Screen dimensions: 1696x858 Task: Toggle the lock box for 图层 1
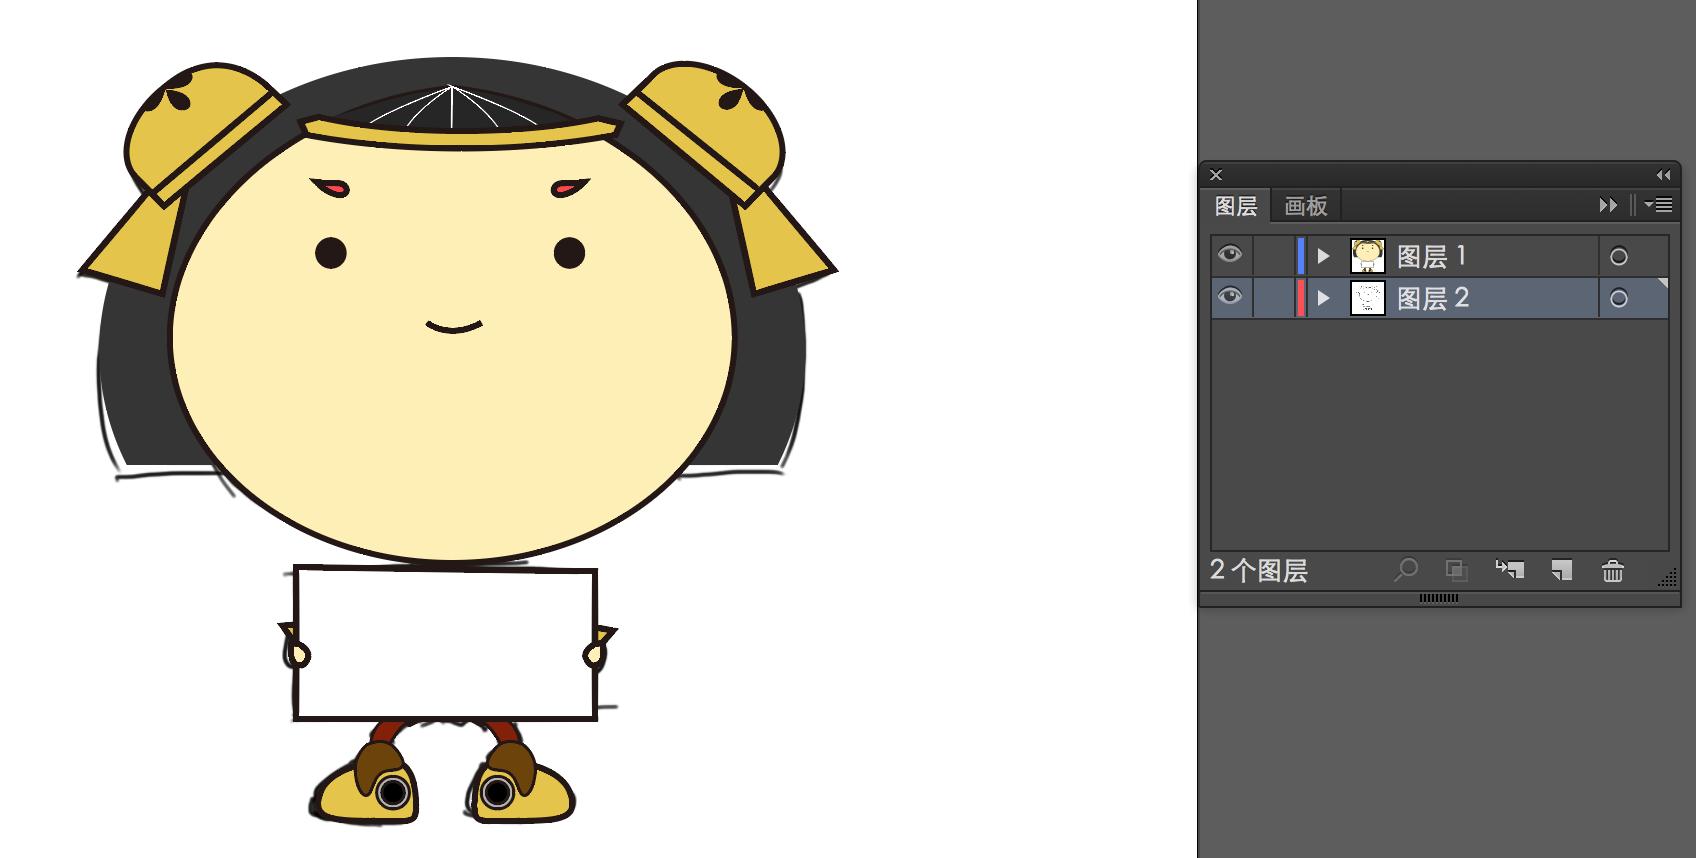(1272, 256)
